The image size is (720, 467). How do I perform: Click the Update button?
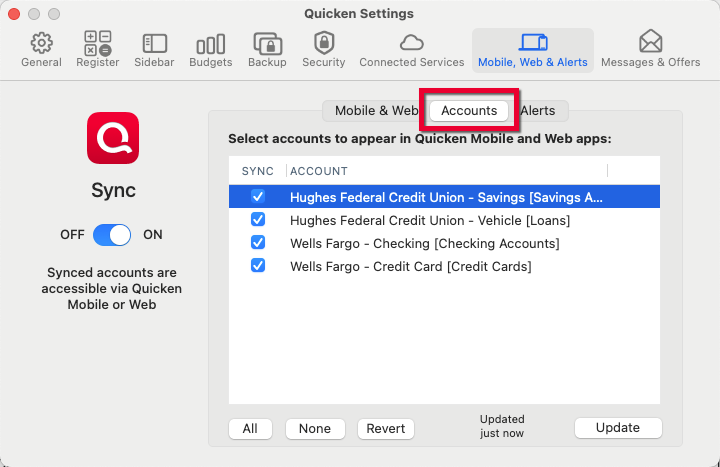point(618,428)
